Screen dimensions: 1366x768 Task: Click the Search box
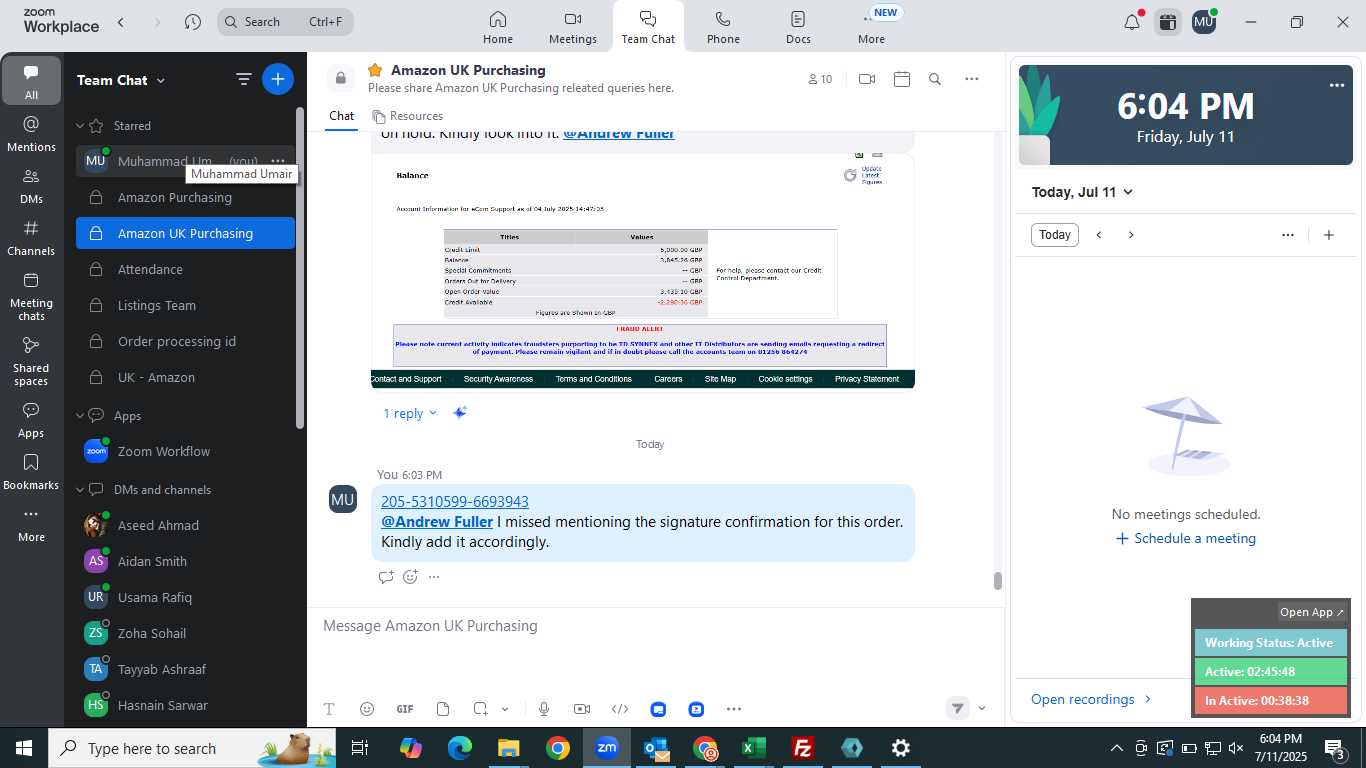pyautogui.click(x=285, y=22)
